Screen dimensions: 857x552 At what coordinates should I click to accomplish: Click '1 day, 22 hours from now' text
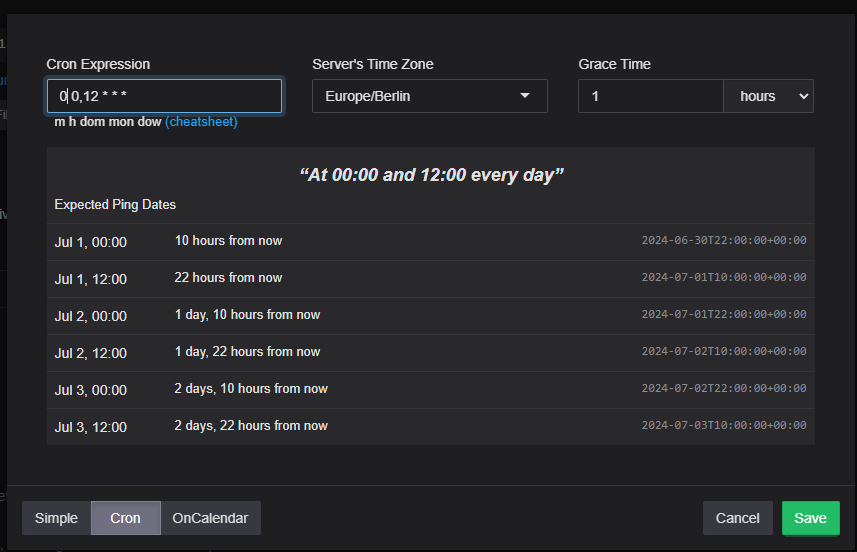click(x=248, y=352)
